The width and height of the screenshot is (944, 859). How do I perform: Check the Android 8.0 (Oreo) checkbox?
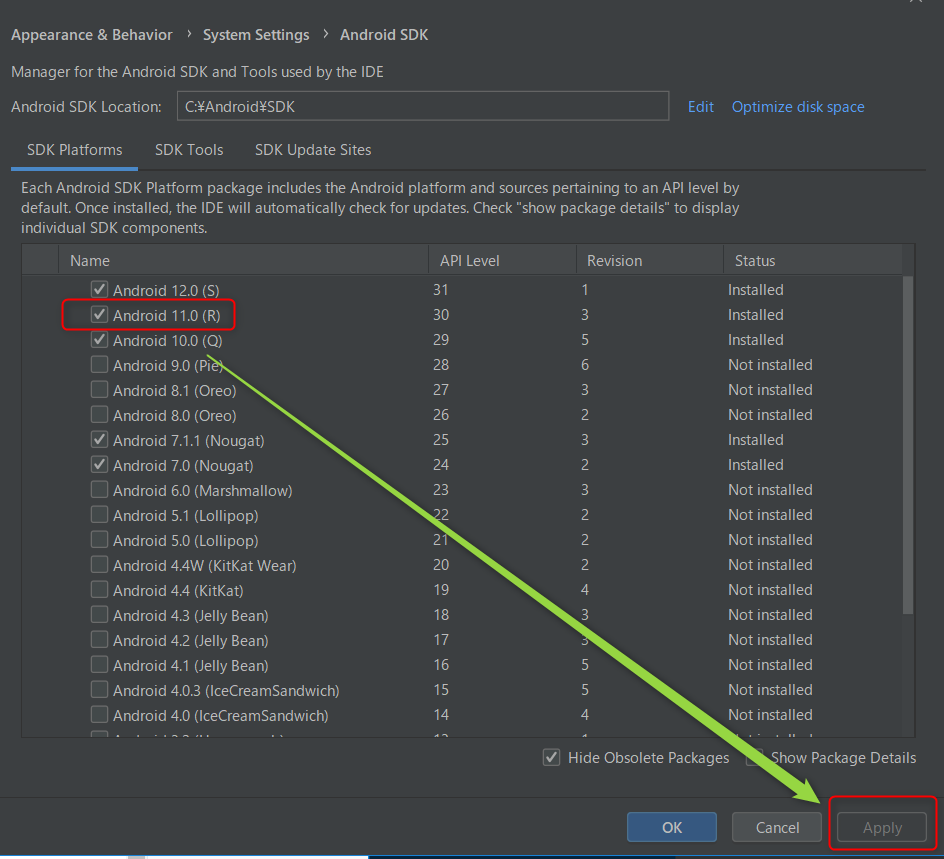pyautogui.click(x=99, y=415)
